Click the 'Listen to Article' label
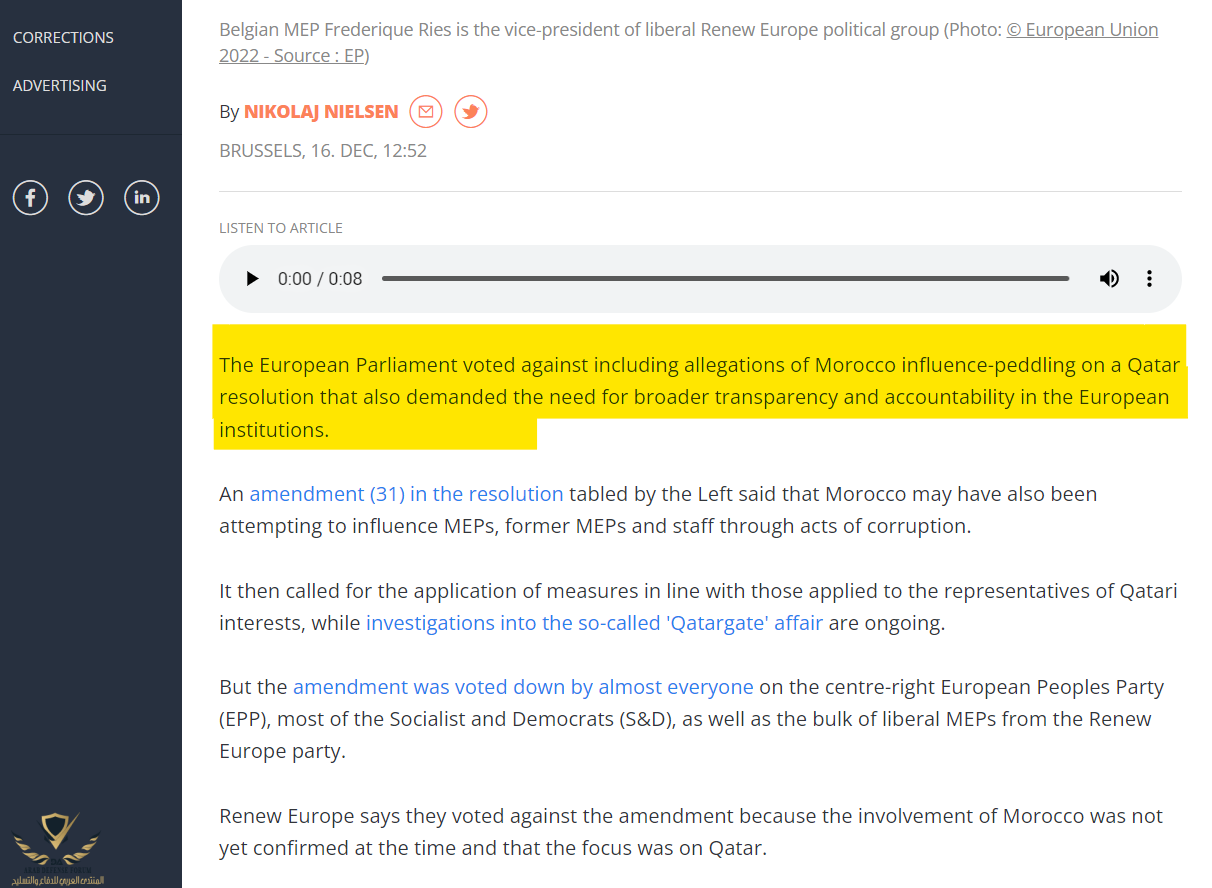 [281, 228]
